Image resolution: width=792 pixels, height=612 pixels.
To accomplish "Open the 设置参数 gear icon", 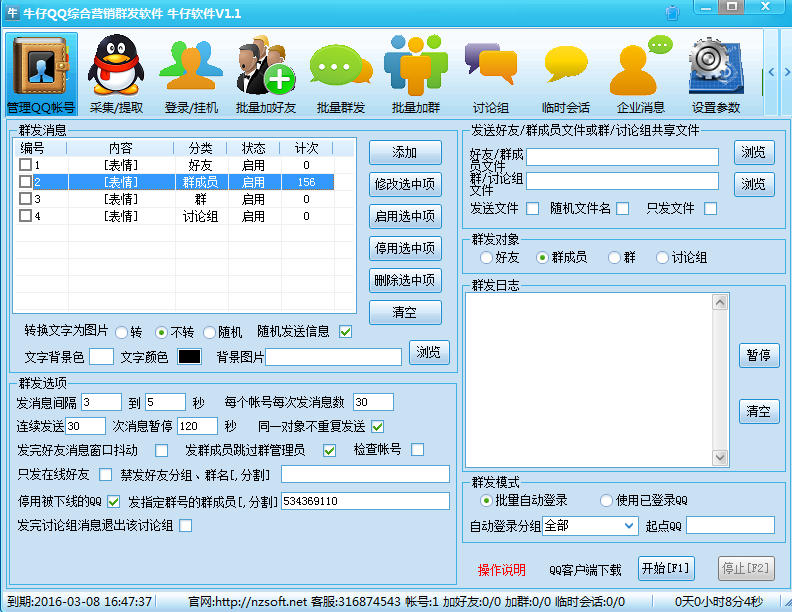I will [716, 74].
